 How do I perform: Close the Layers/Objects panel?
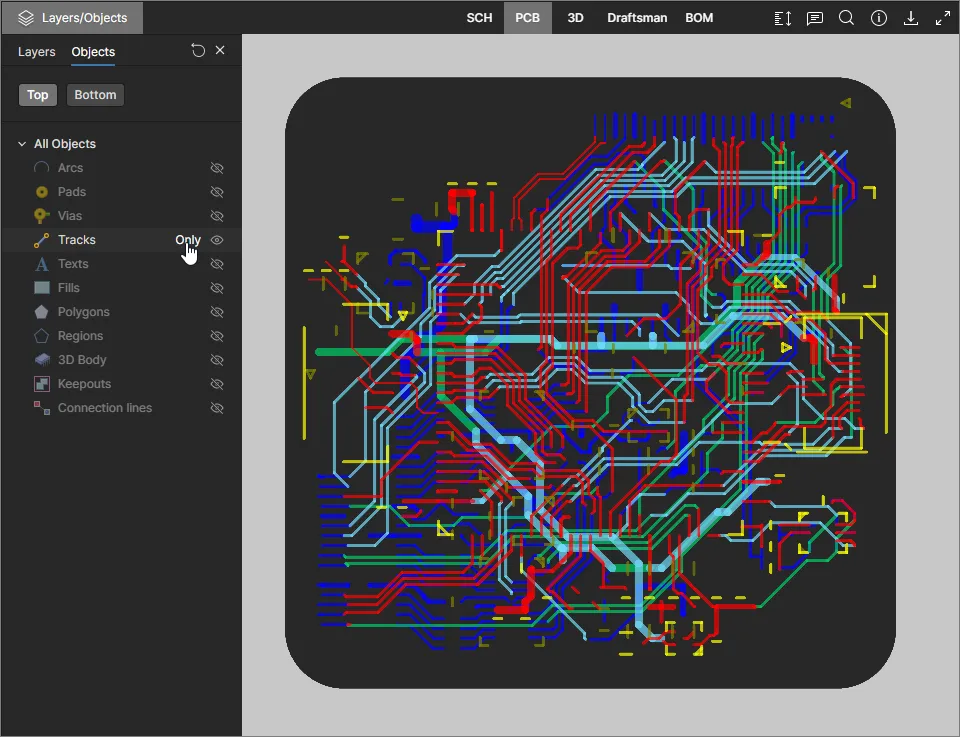[220, 51]
